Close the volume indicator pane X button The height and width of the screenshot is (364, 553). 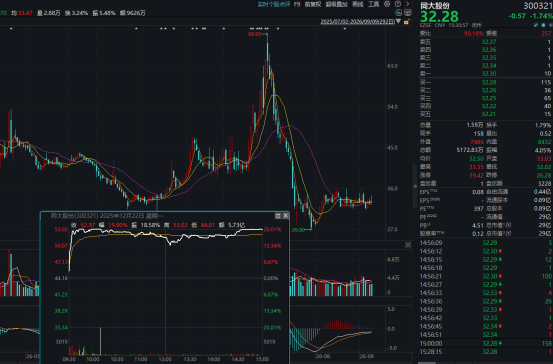point(408,245)
